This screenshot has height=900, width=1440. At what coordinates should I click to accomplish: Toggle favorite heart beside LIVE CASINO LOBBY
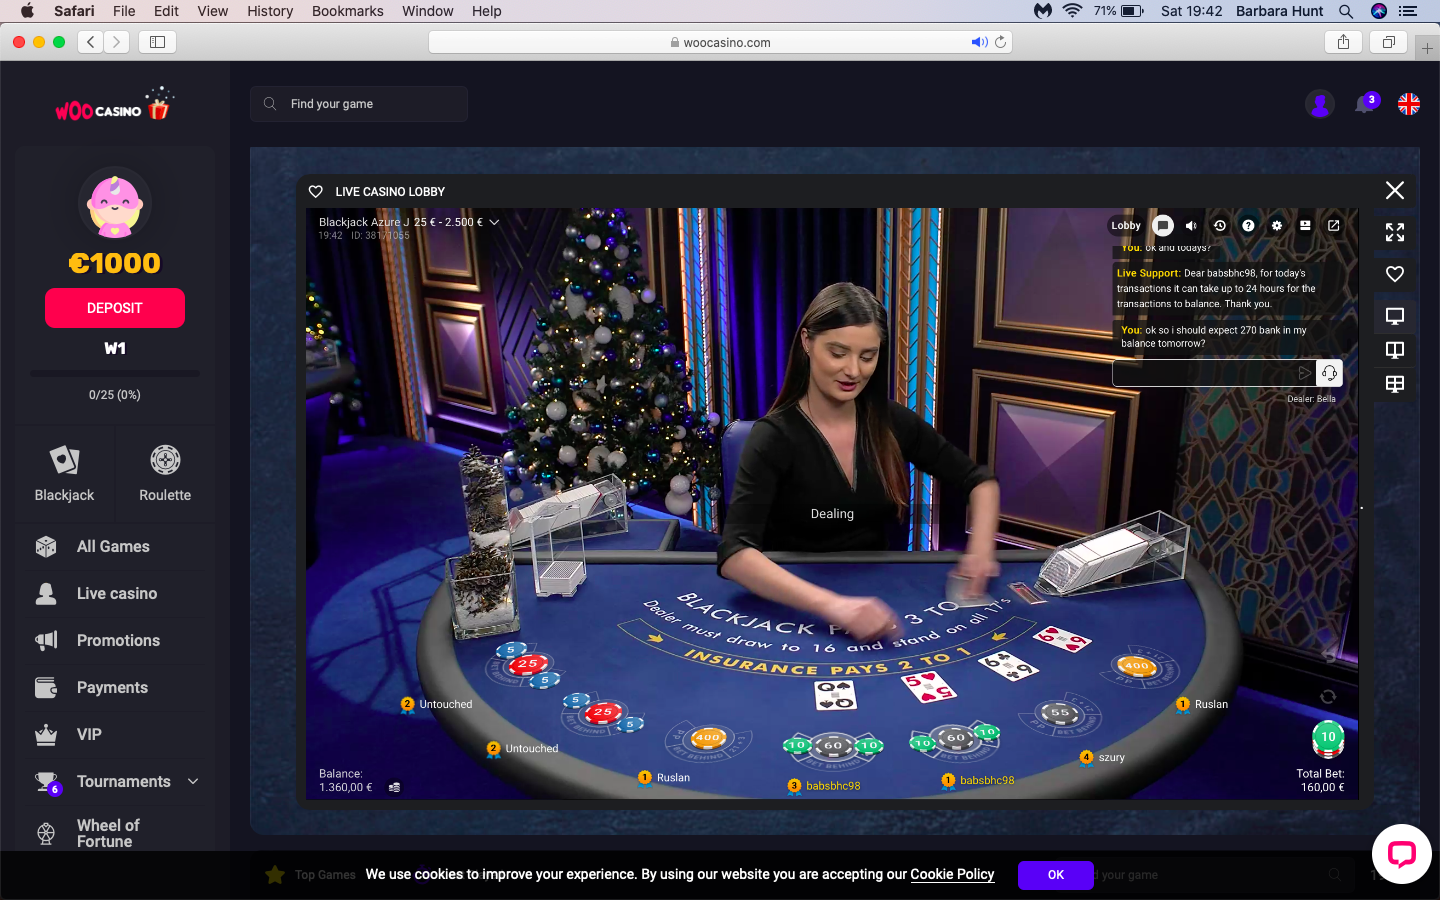coord(316,191)
